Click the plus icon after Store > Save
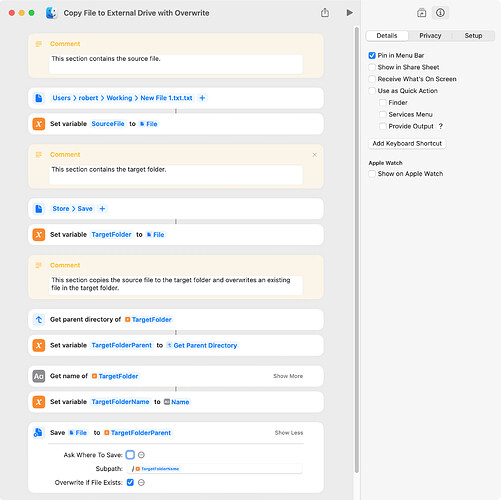The height and width of the screenshot is (500, 501). click(x=102, y=209)
